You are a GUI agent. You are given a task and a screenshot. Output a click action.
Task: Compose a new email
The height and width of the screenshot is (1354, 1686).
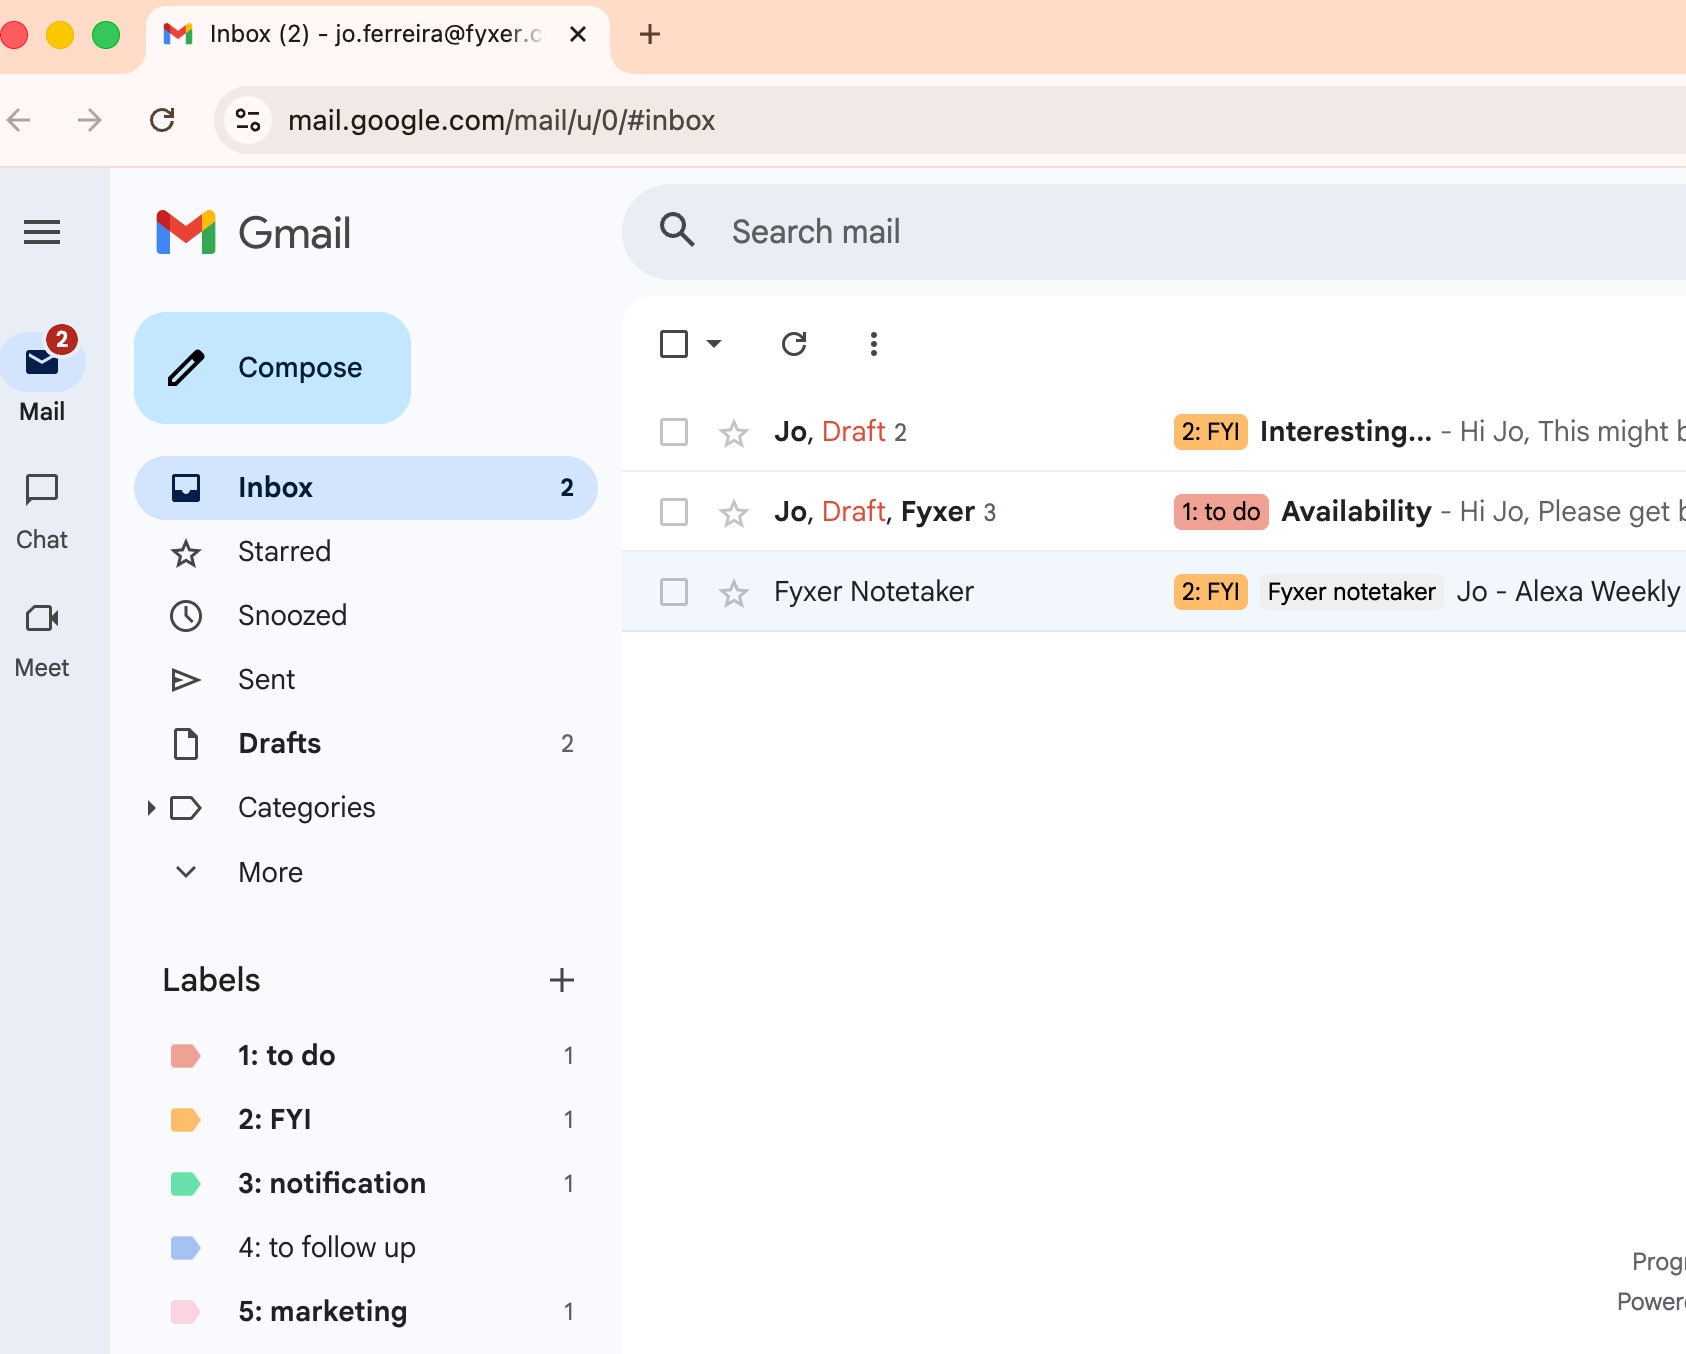pyautogui.click(x=272, y=368)
